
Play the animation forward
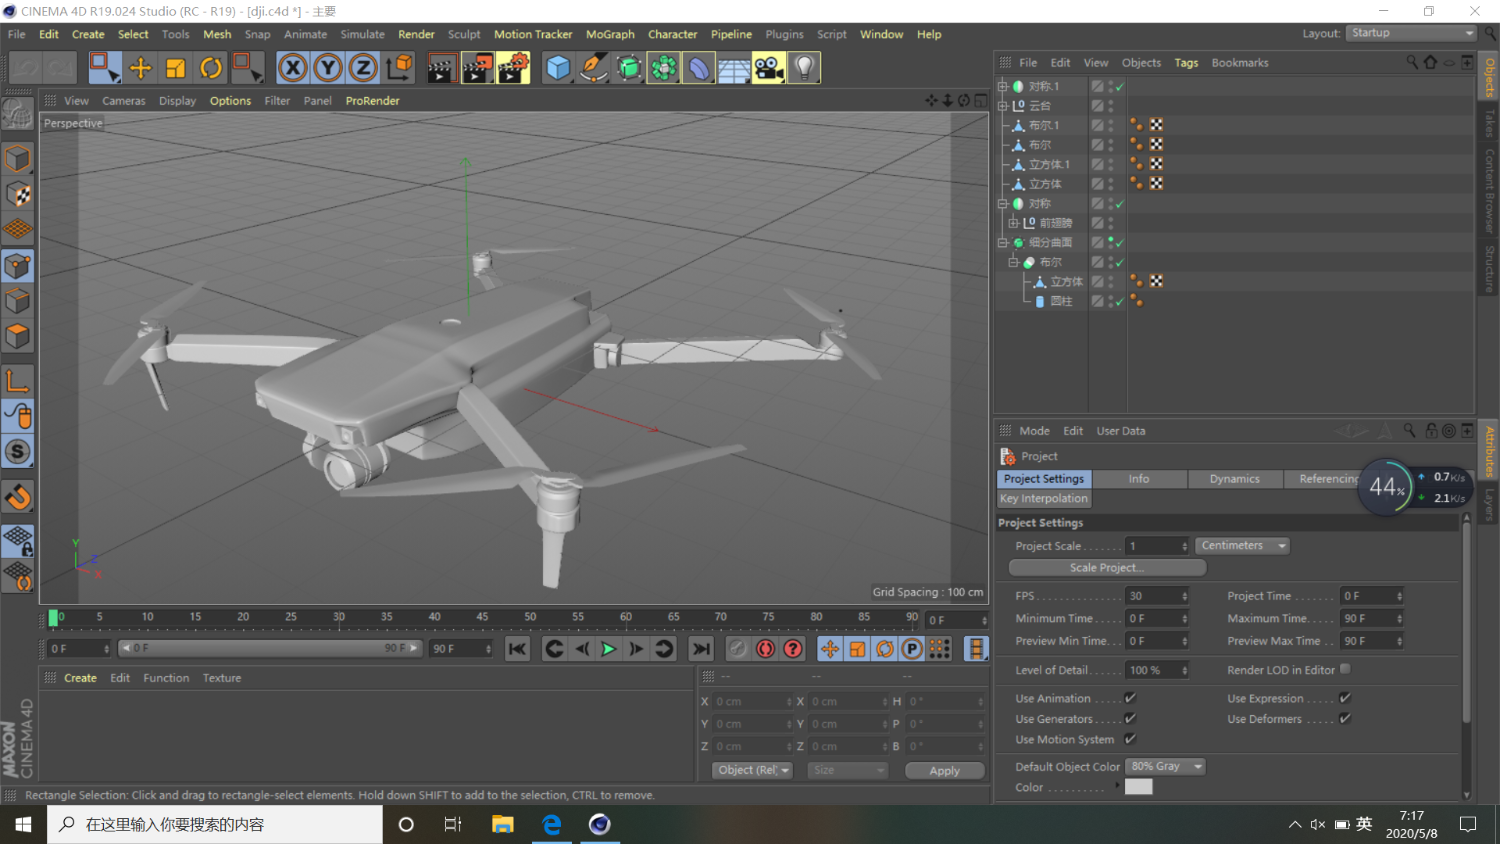(x=608, y=649)
